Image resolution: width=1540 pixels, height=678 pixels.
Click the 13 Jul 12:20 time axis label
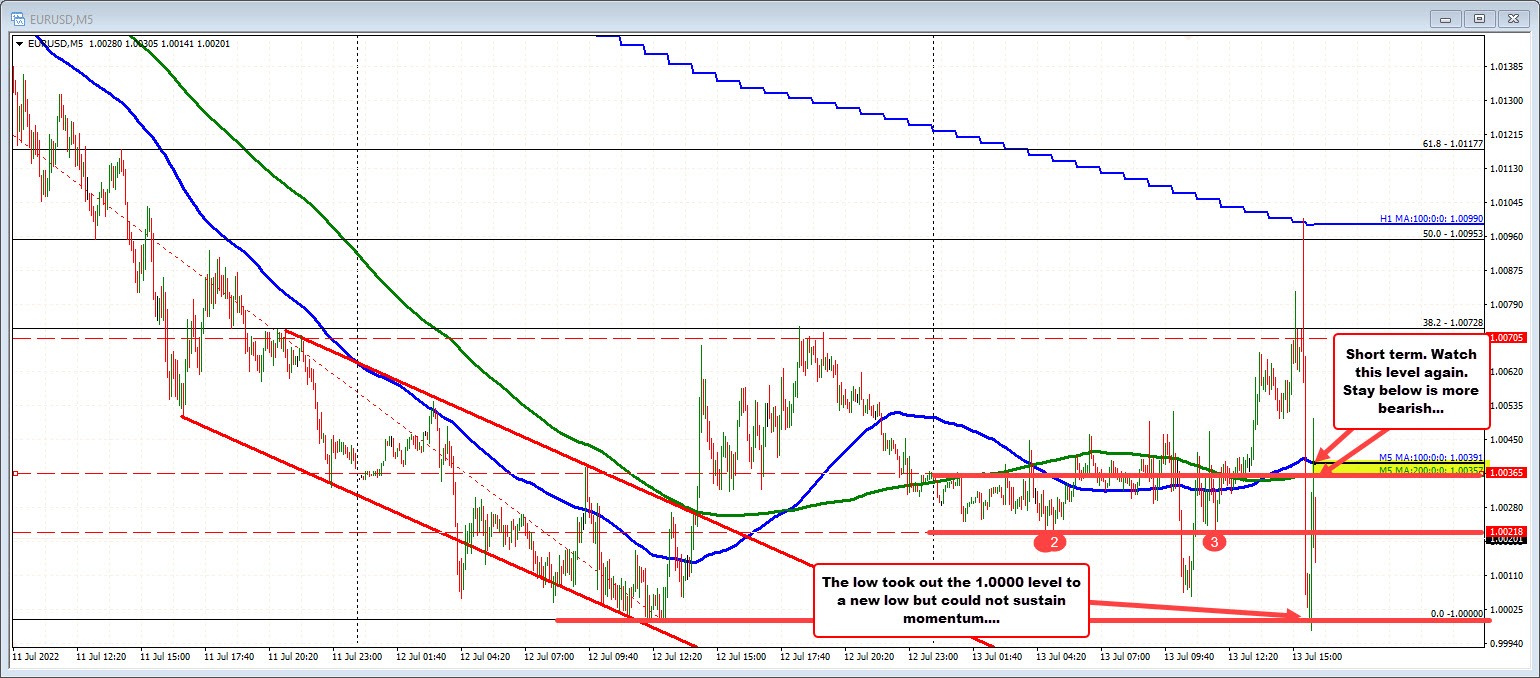pos(1253,657)
